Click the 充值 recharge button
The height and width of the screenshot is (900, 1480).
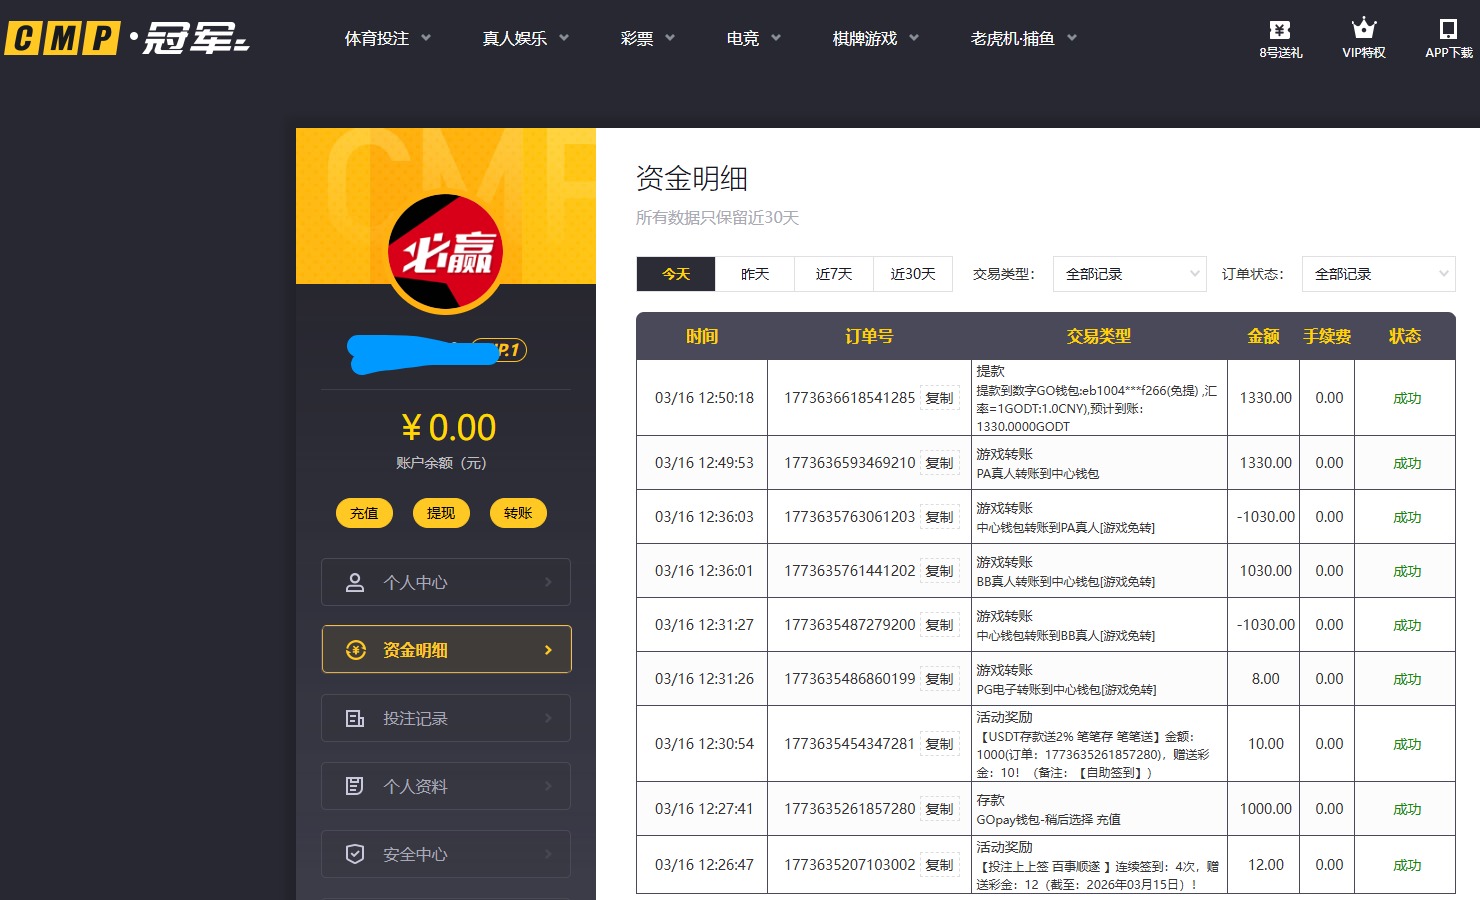point(364,512)
